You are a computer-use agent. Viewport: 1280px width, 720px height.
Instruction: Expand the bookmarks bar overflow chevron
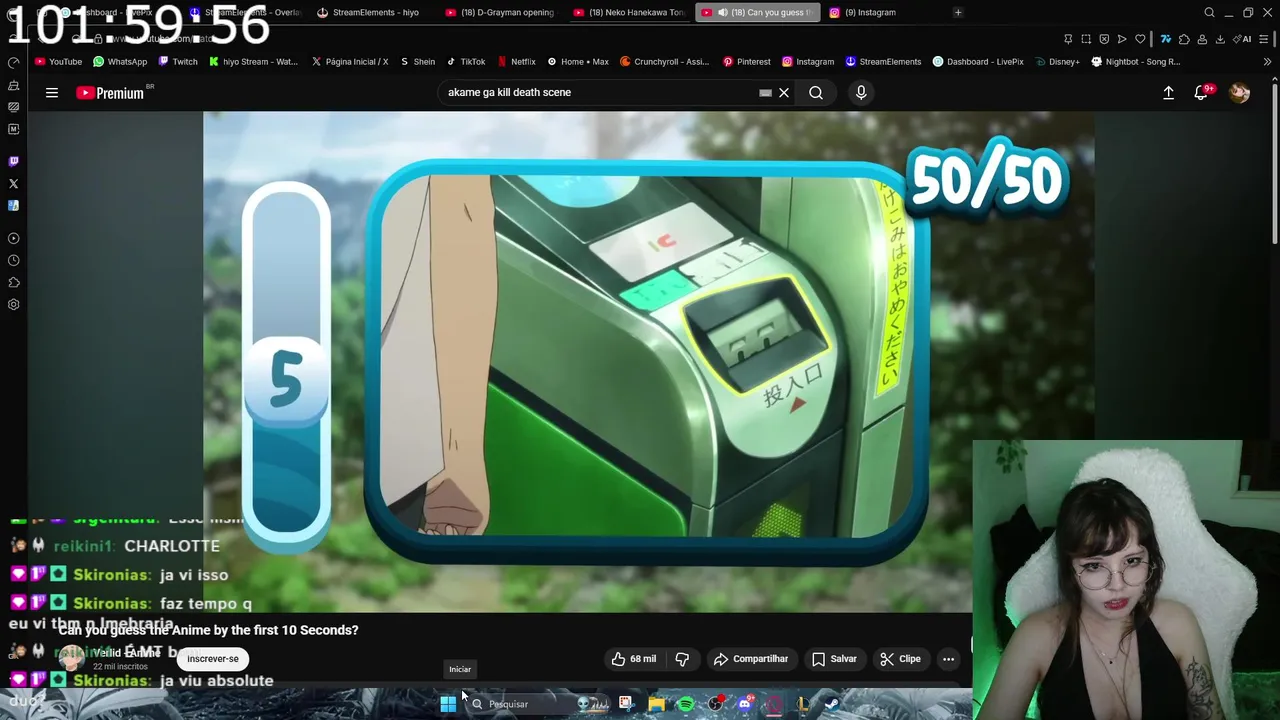click(1267, 62)
